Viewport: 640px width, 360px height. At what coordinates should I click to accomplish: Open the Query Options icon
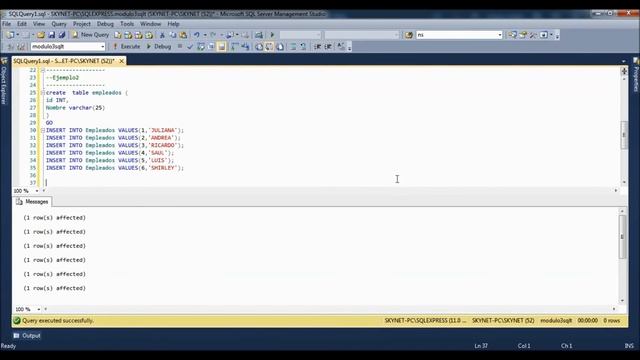click(x=211, y=47)
